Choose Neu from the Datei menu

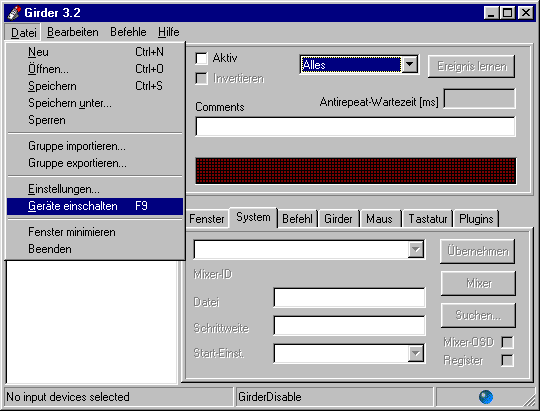[95, 52]
